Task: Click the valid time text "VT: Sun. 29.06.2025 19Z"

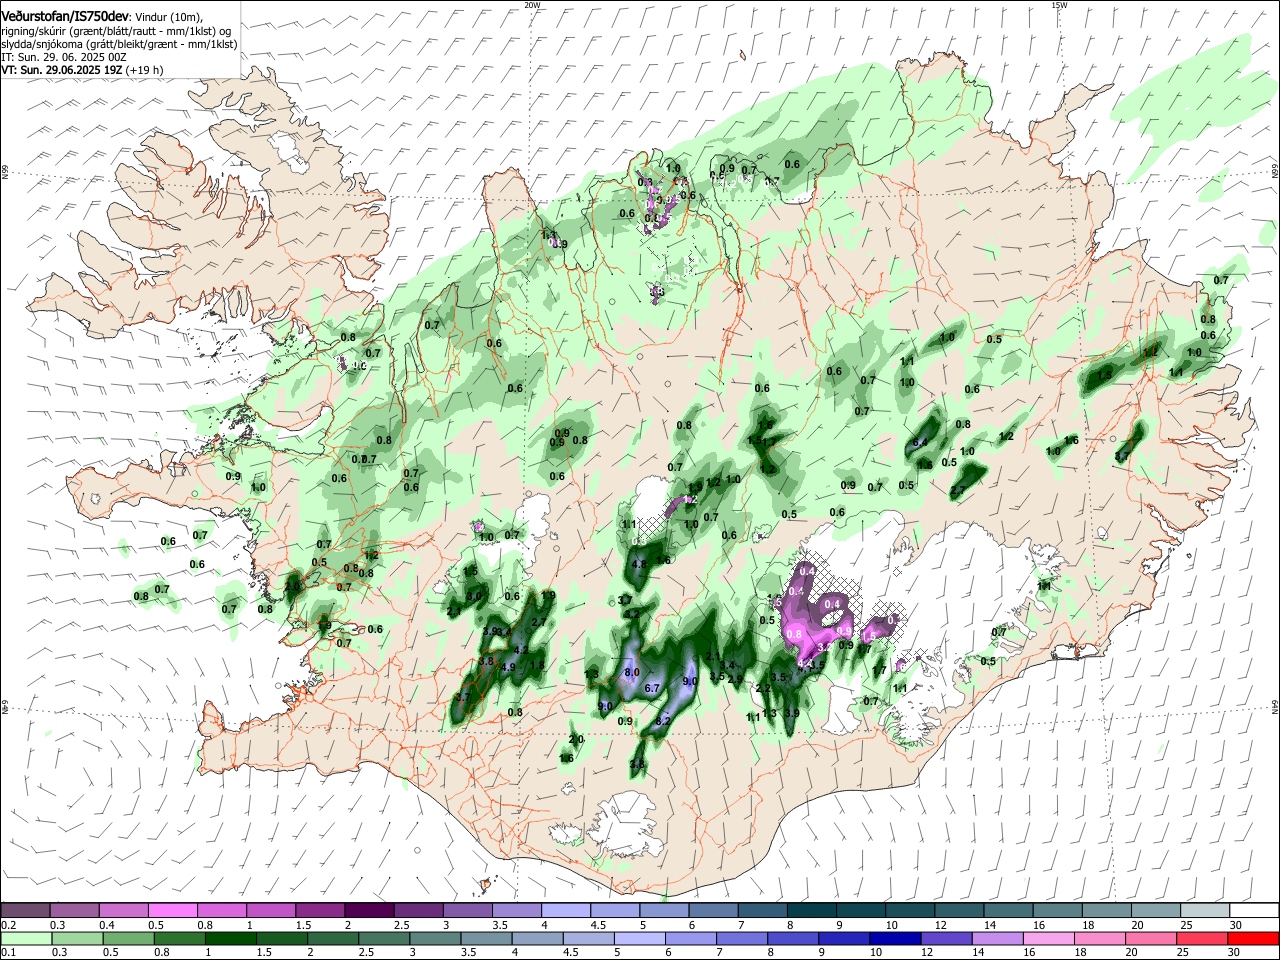Action: coord(62,70)
